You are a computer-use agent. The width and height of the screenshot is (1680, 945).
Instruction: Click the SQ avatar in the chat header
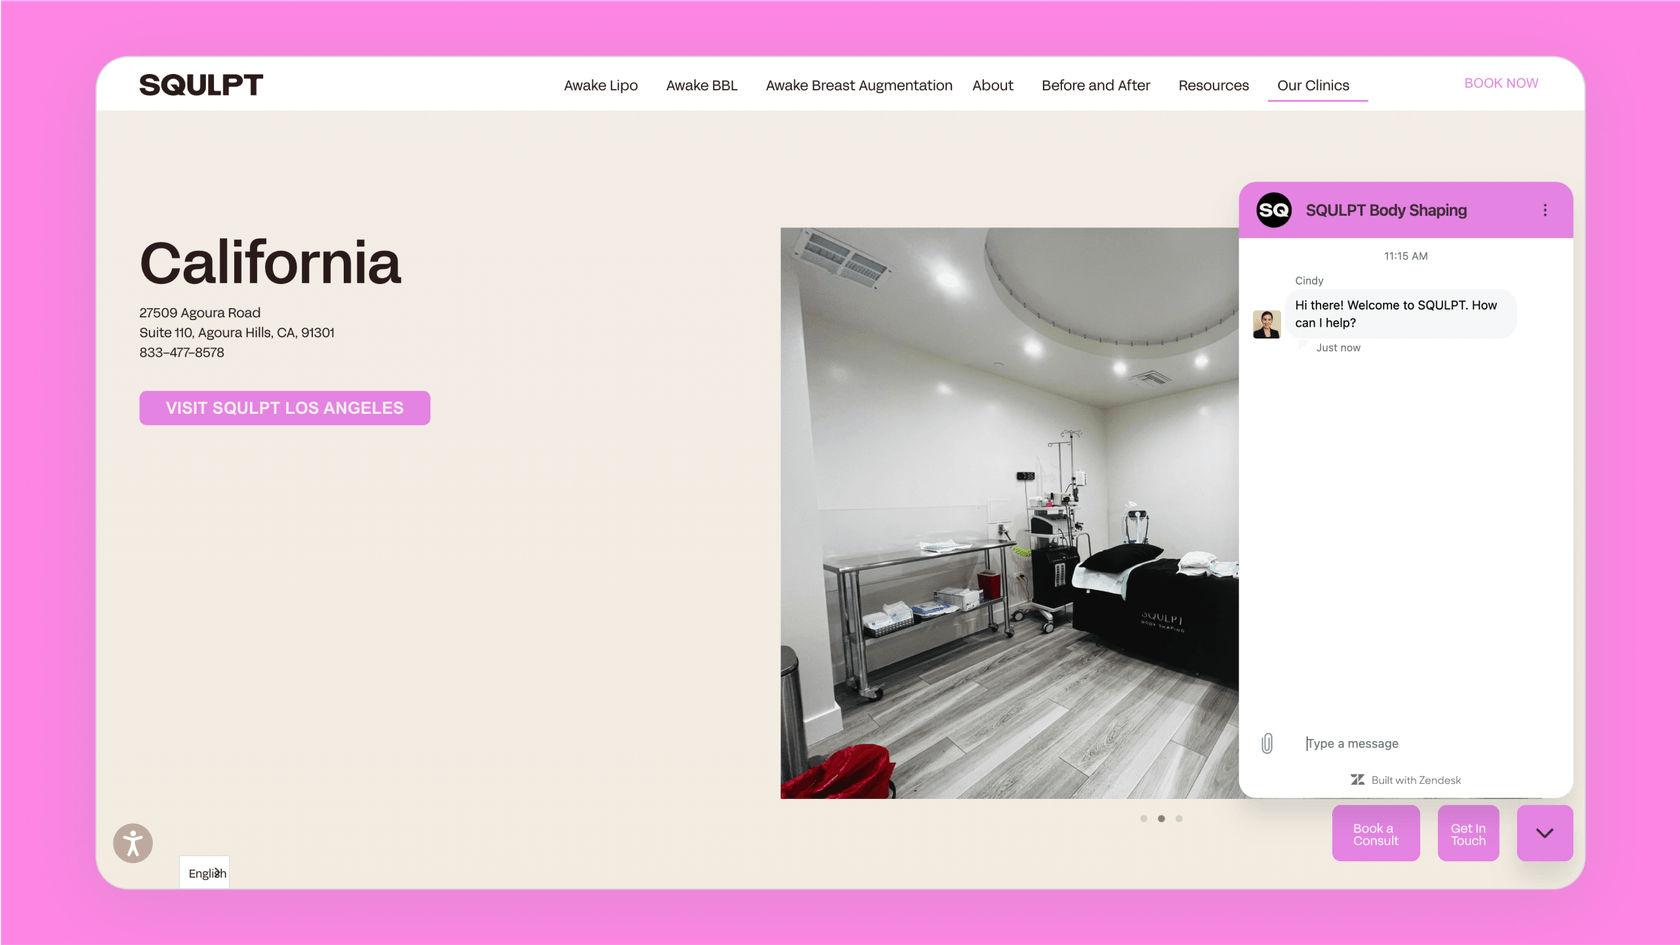click(x=1273, y=210)
